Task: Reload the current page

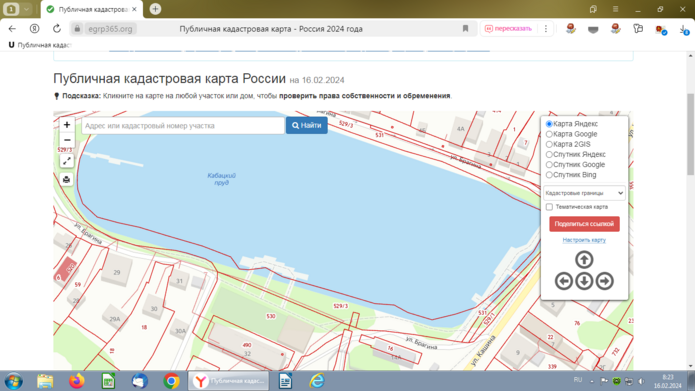Action: click(x=57, y=29)
